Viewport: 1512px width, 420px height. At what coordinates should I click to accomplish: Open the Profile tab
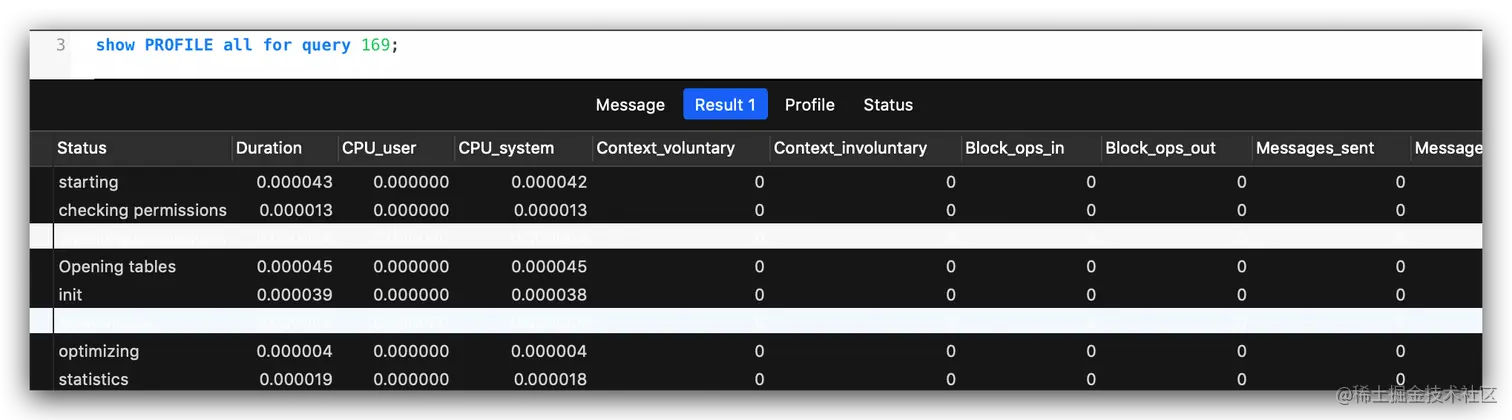pyautogui.click(x=810, y=105)
